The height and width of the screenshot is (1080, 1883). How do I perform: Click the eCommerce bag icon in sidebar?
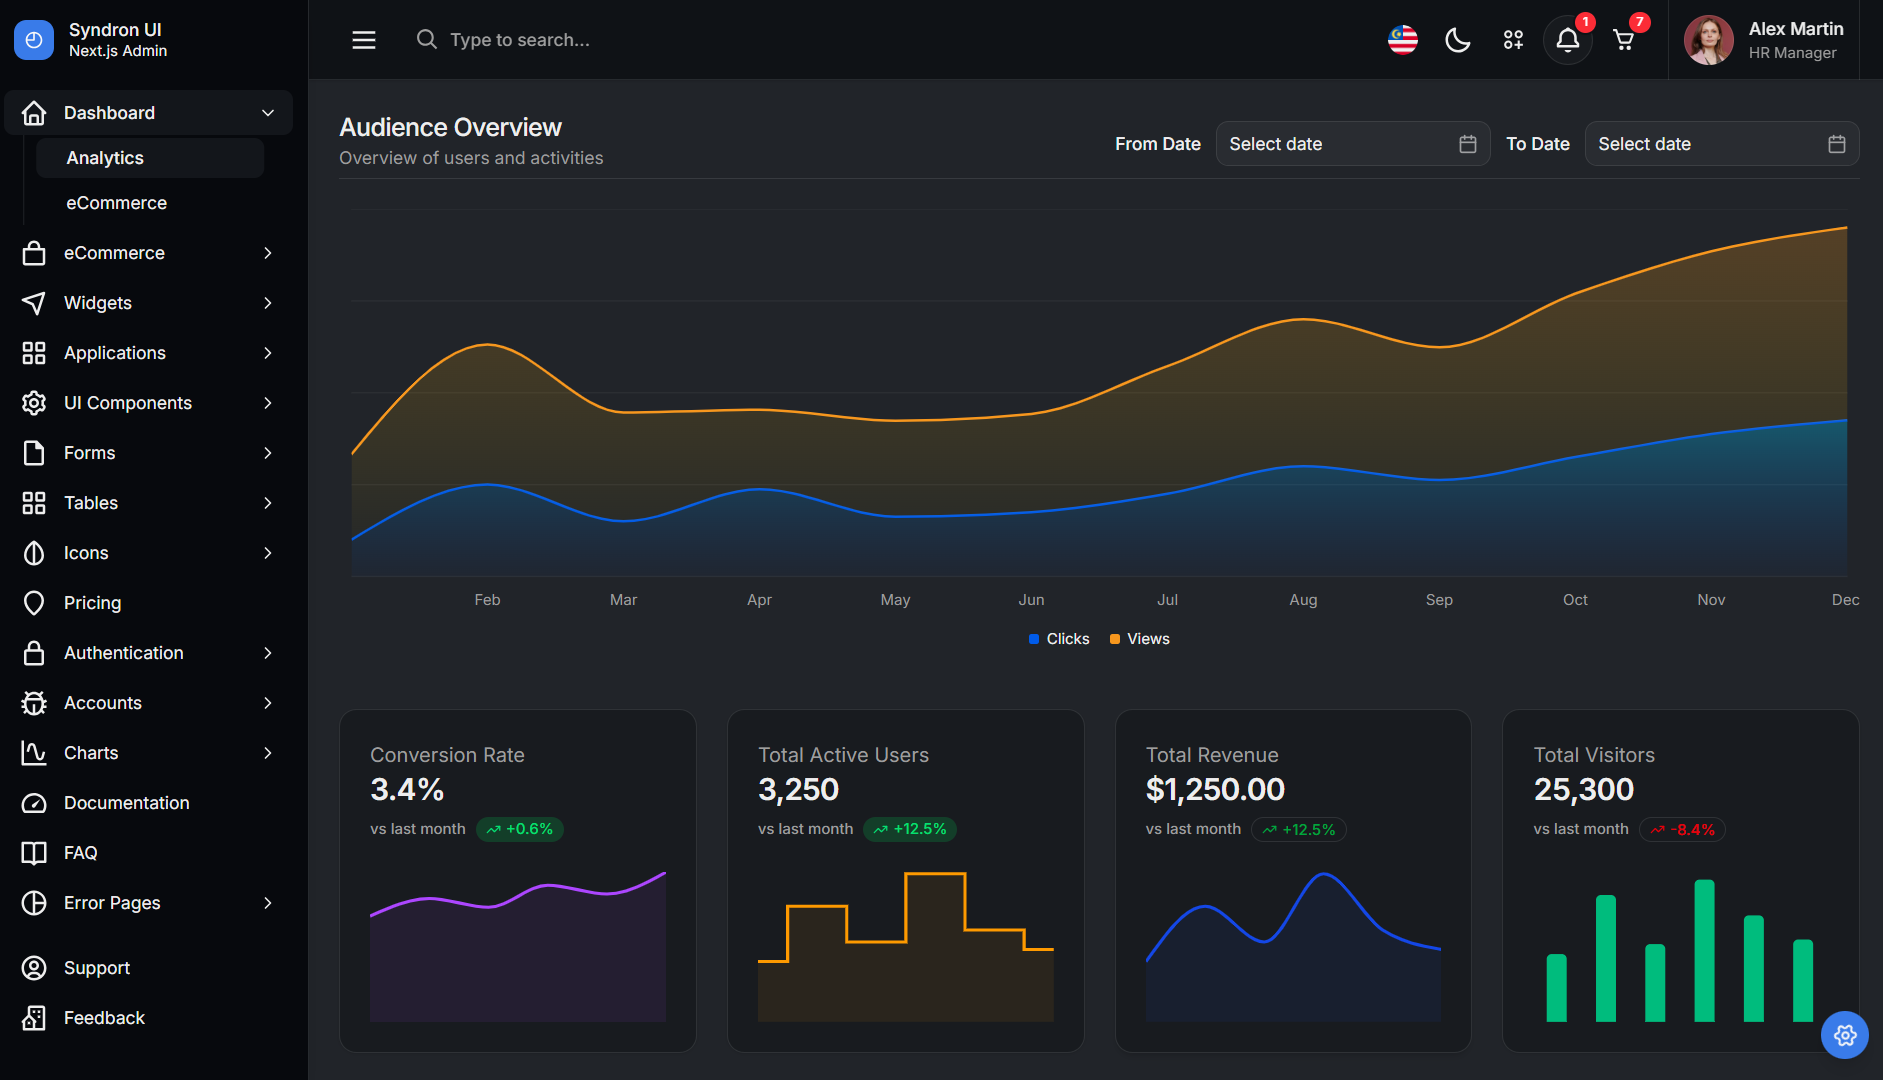(34, 253)
